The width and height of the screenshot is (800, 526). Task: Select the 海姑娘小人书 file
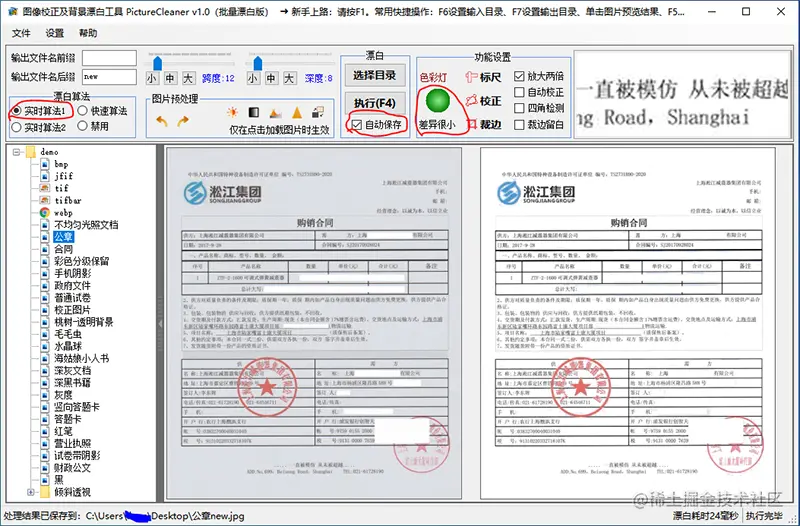coord(82,359)
